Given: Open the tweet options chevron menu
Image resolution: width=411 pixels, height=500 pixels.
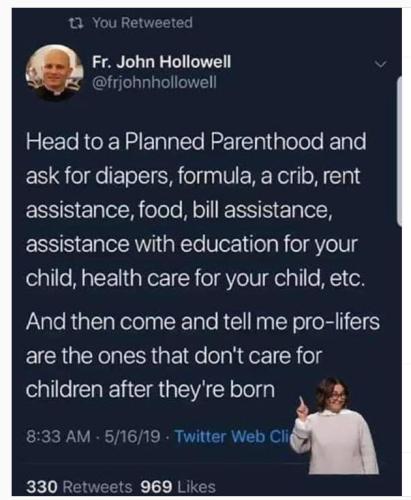Looking at the screenshot, I should coord(380,63).
